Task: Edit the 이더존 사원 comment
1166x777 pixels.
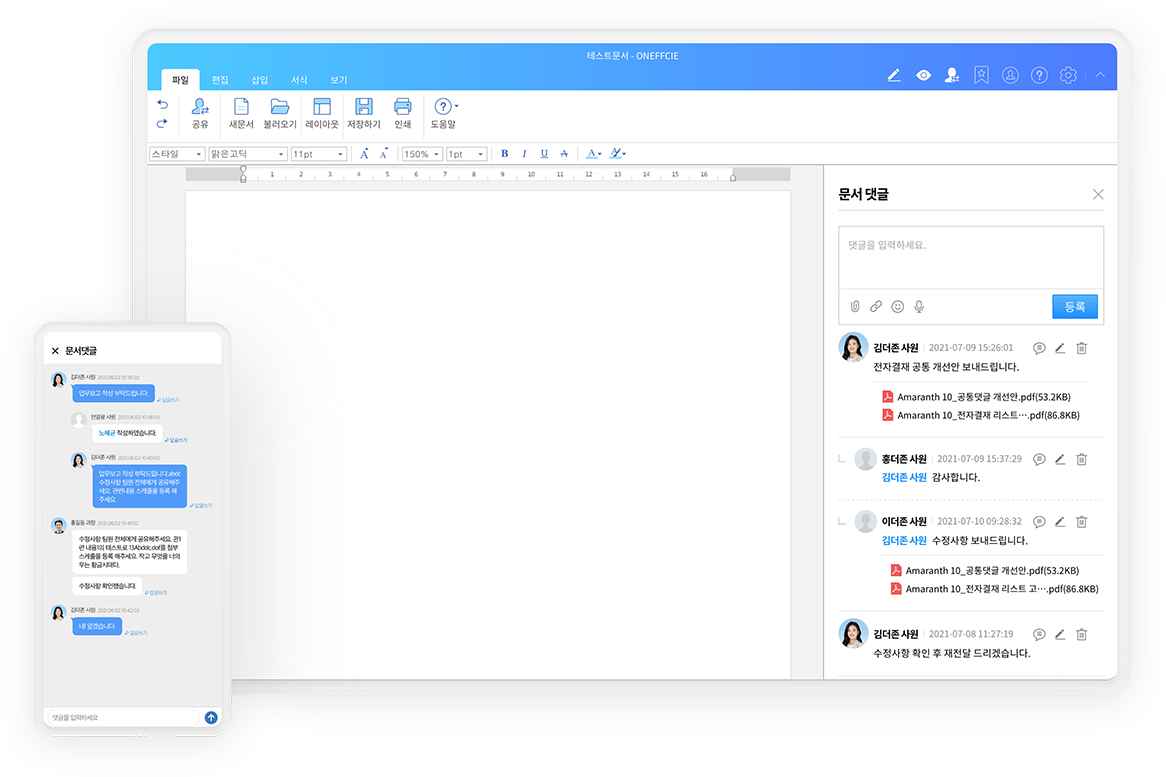Action: point(1060,522)
